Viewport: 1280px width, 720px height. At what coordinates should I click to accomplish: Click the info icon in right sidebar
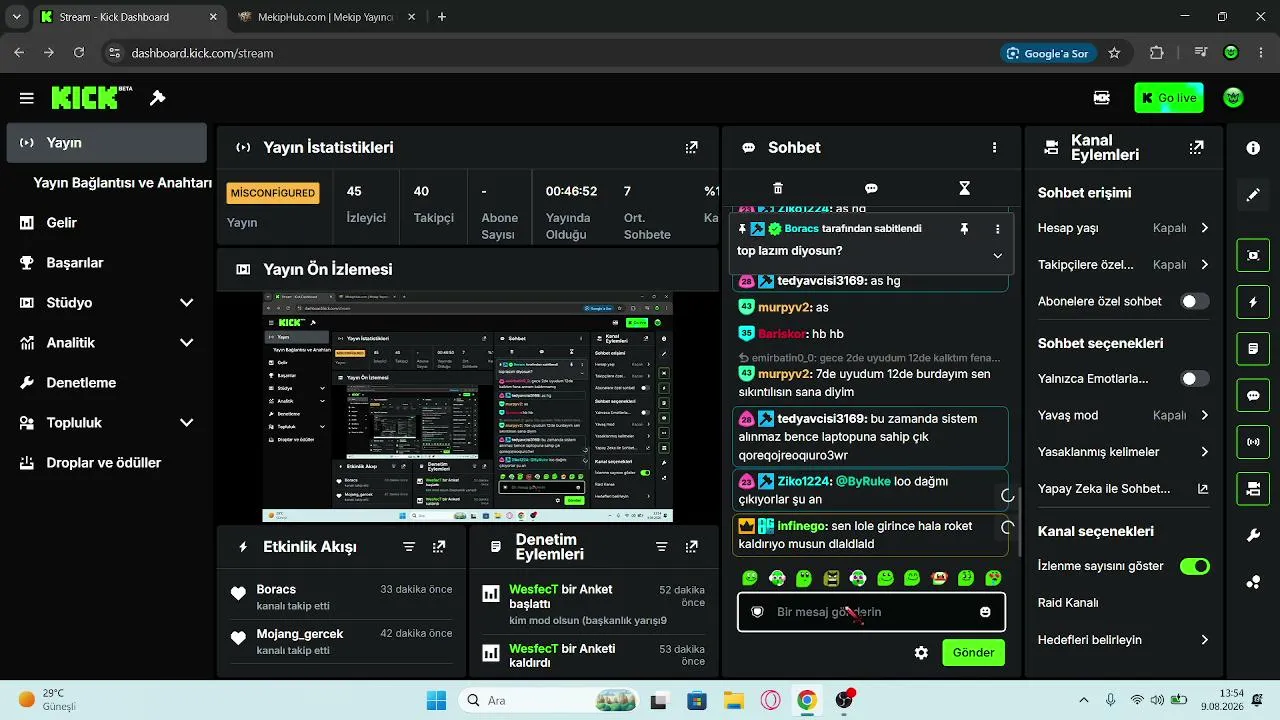click(1253, 148)
